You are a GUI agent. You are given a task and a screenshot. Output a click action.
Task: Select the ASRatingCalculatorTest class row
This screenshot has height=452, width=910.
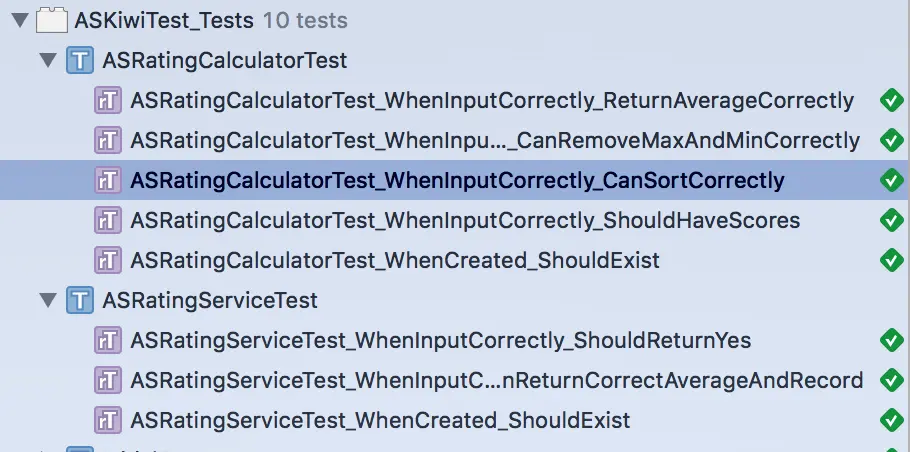[225, 60]
